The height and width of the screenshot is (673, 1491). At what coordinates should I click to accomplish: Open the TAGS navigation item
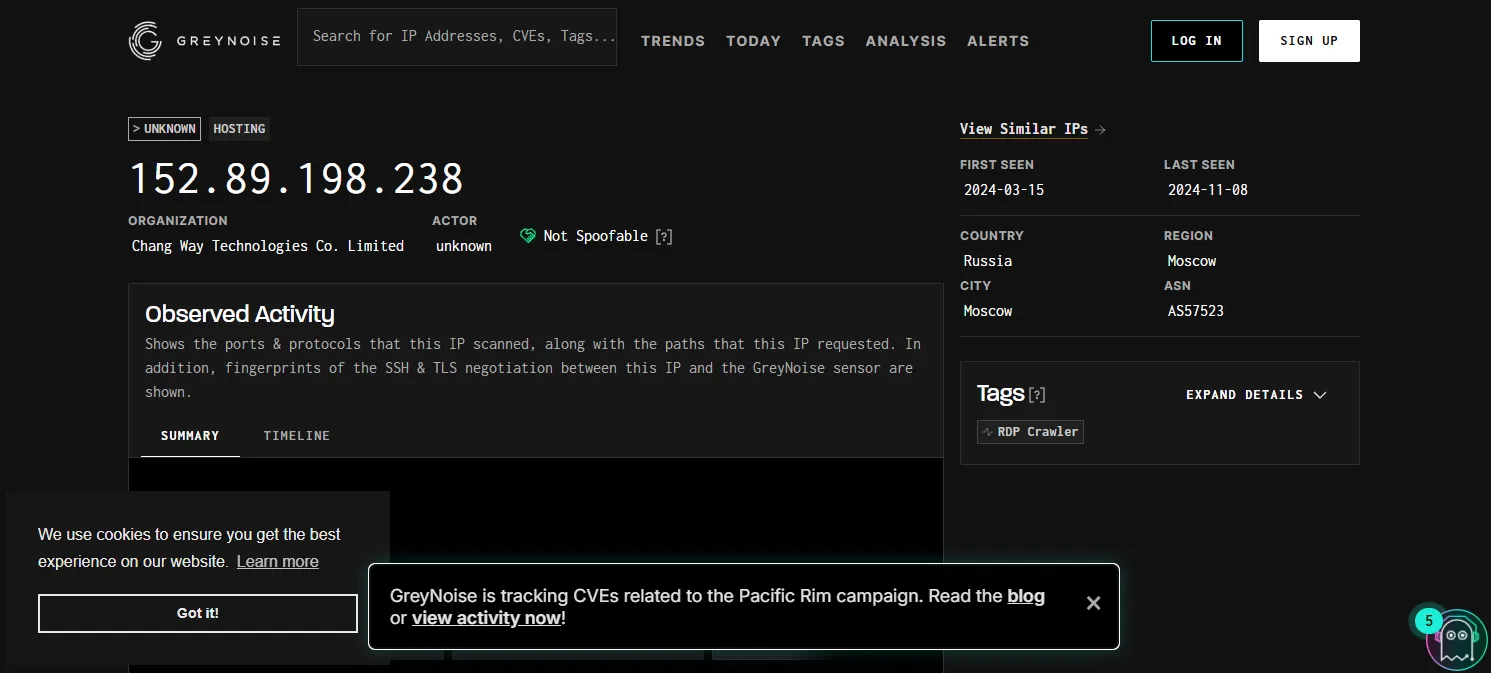[823, 41]
